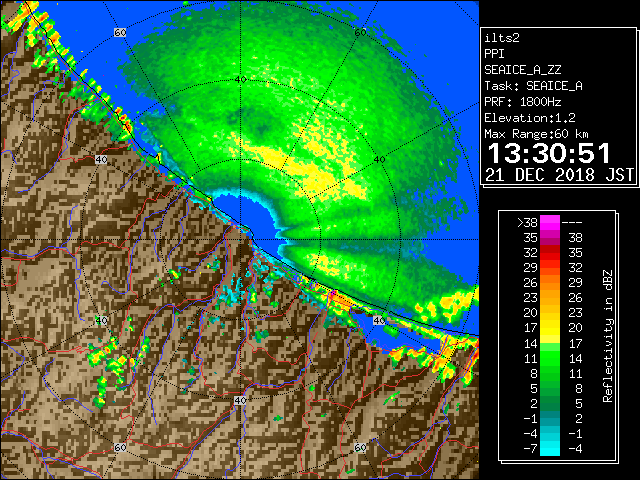Click the 'Max Range:60 km' line
The image size is (640, 480).
[x=536, y=134]
